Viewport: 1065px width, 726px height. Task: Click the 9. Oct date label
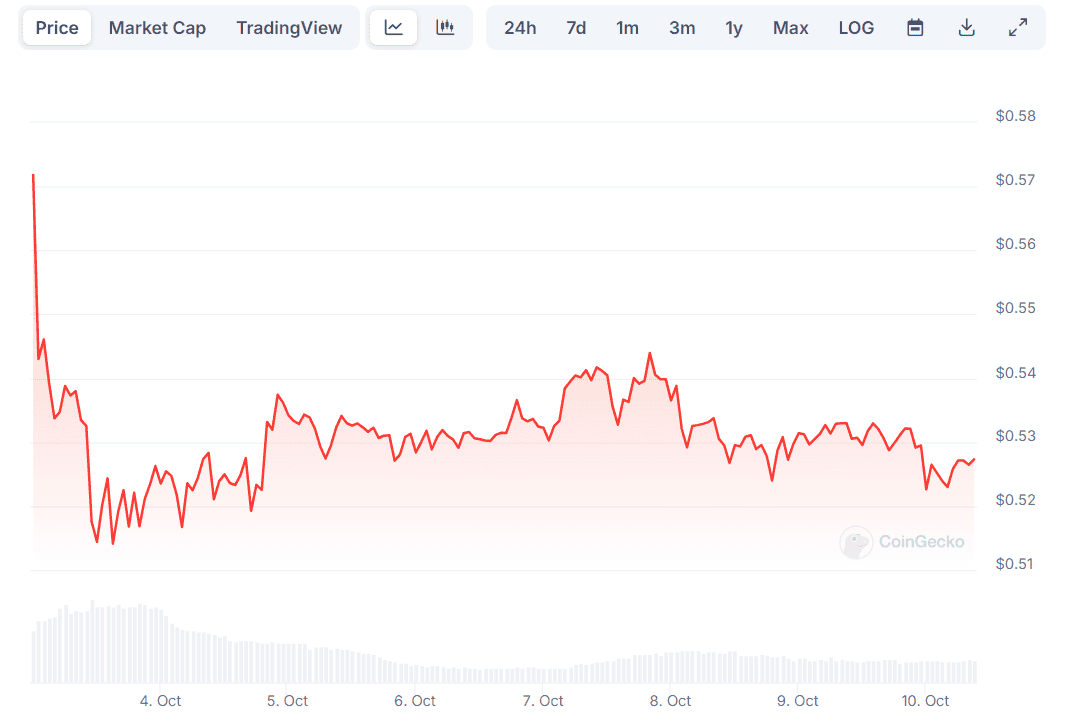(x=797, y=701)
